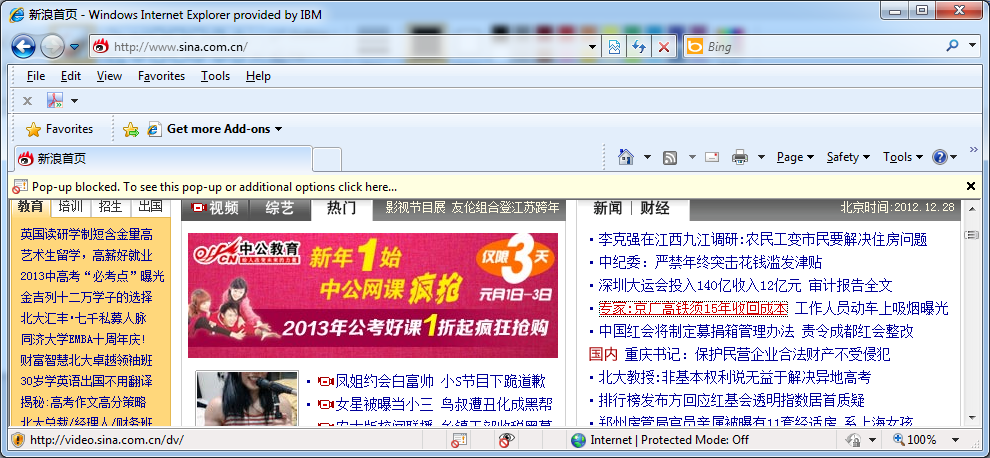Click the RSS Feeds icon
Viewport: 990px width, 458px height.
tap(670, 157)
